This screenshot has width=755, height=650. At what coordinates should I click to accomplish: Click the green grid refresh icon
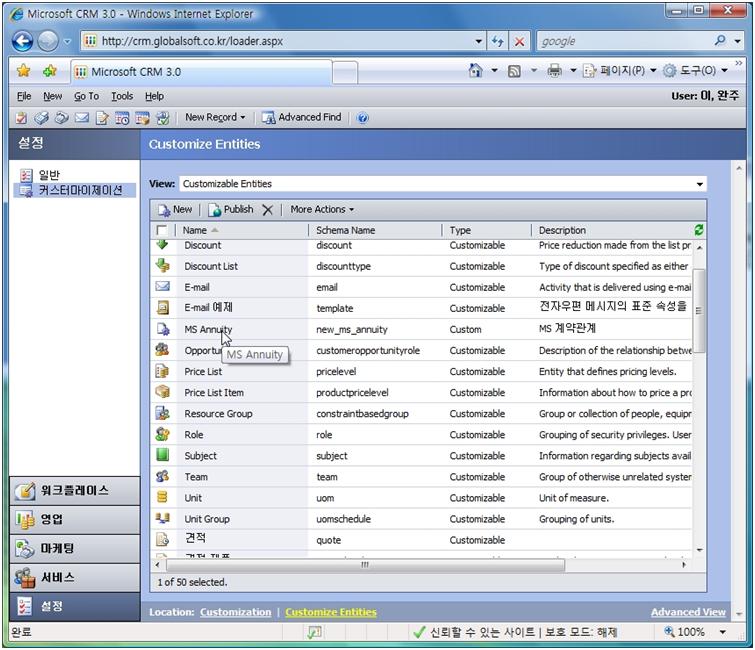pos(699,231)
